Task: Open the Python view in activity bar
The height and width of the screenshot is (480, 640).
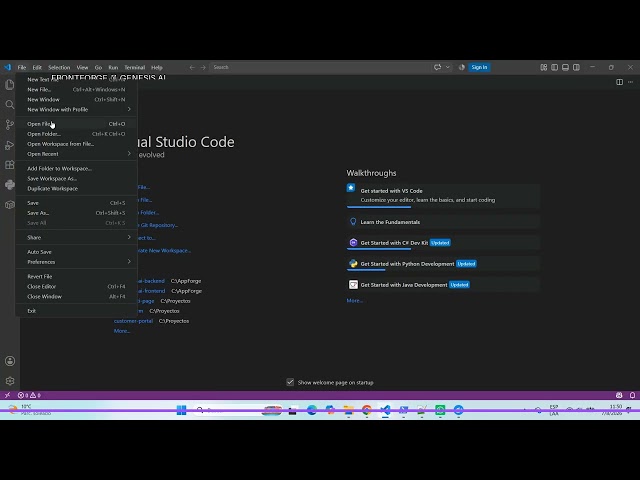Action: pyautogui.click(x=10, y=185)
